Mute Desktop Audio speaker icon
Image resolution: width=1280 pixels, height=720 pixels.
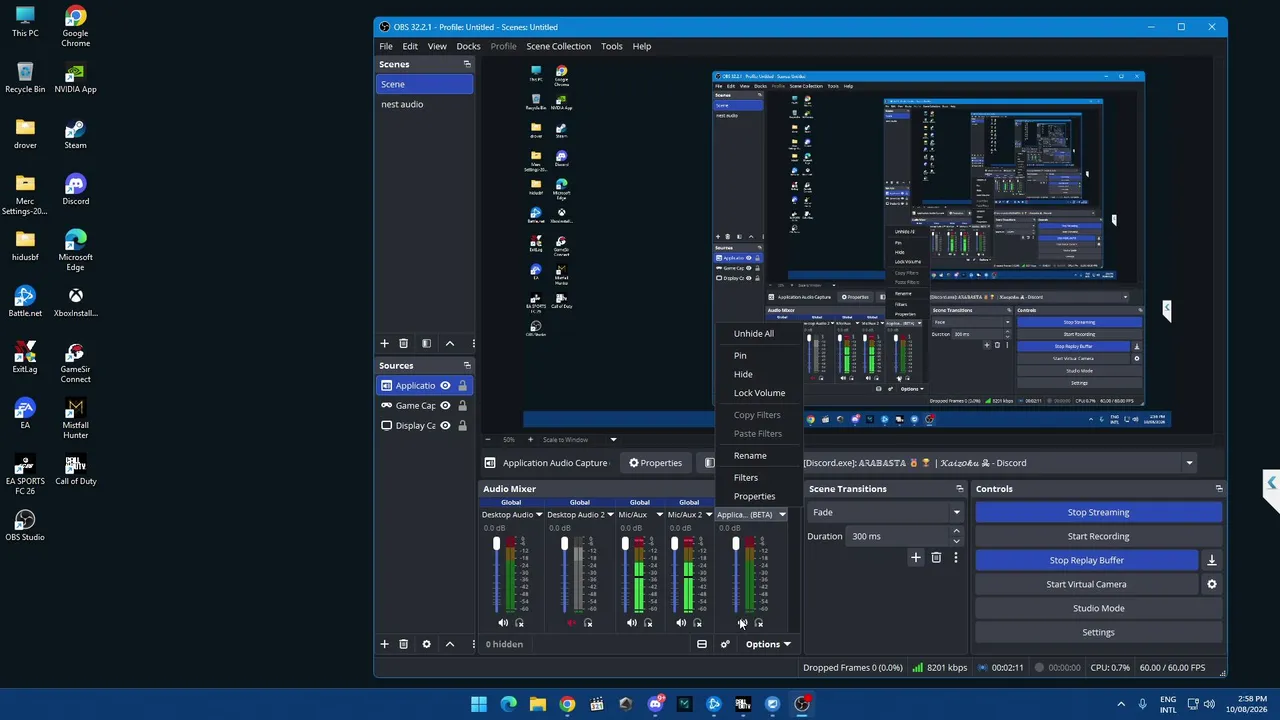click(x=503, y=623)
